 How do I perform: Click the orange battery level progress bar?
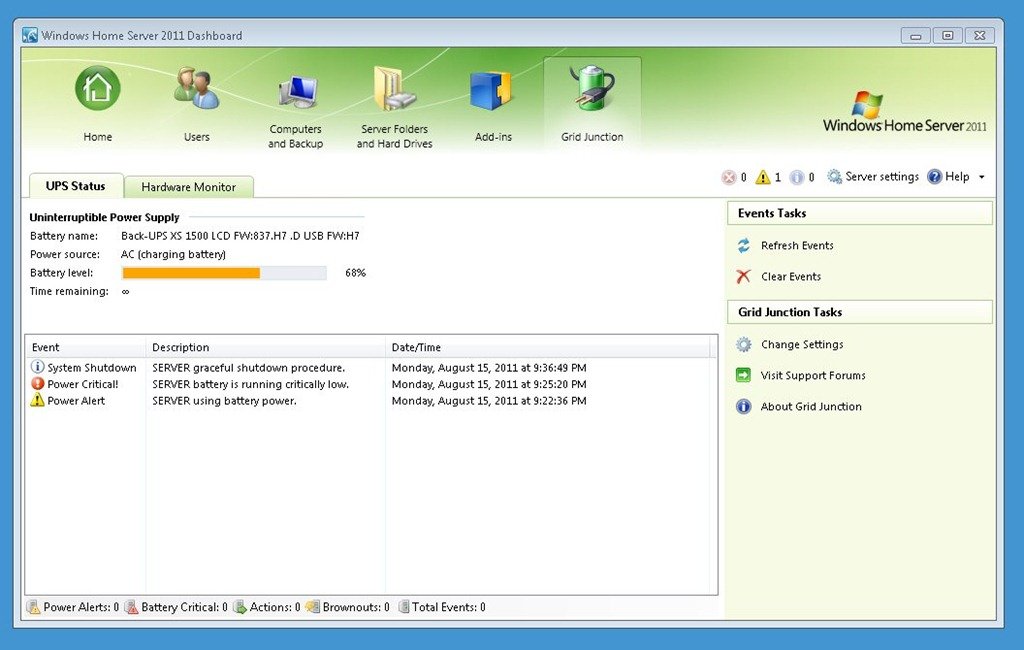(x=191, y=273)
